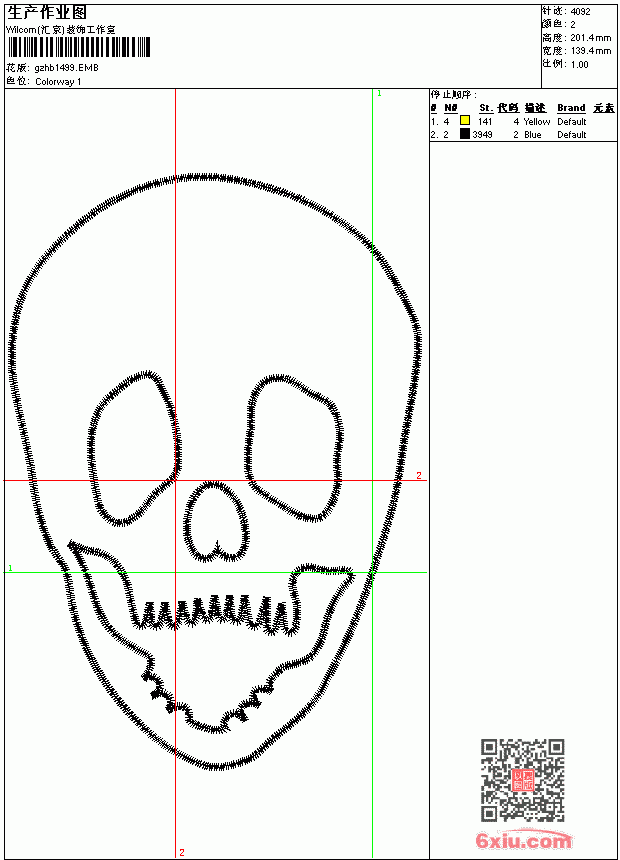Click the Colorway 1 label

[58, 82]
